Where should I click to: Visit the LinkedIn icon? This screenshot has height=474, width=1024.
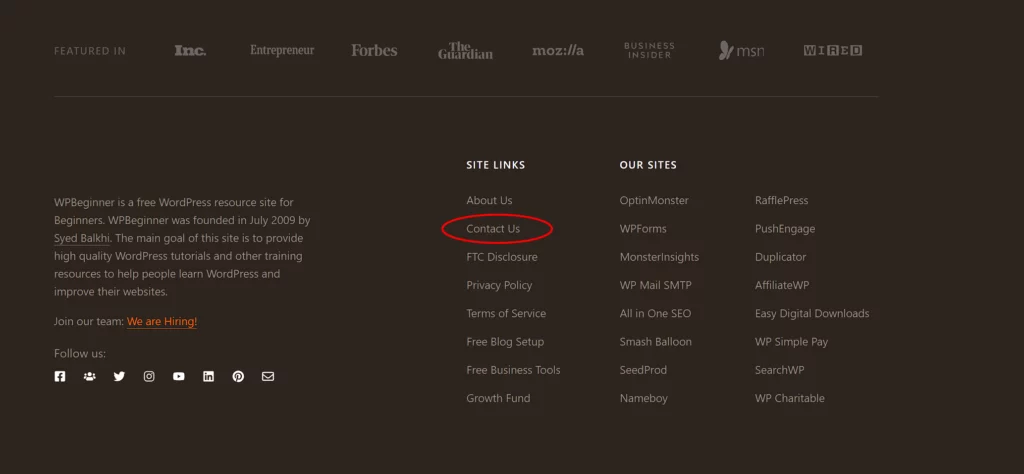pyautogui.click(x=208, y=377)
